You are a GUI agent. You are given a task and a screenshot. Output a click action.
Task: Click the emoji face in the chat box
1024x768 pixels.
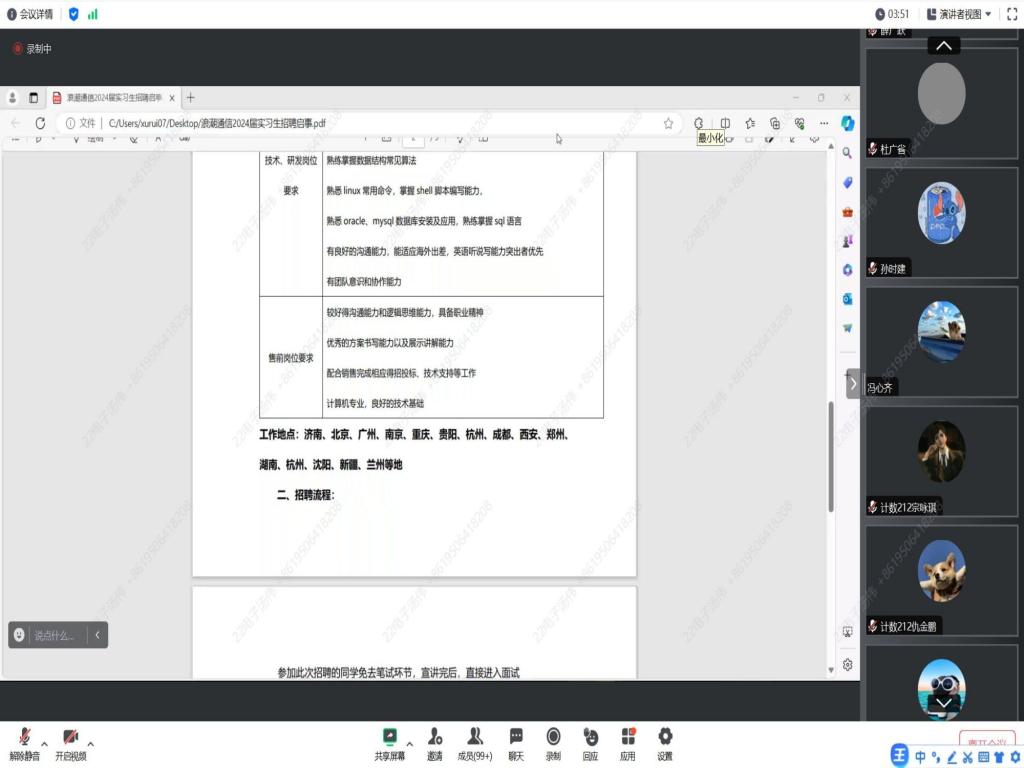[19, 635]
